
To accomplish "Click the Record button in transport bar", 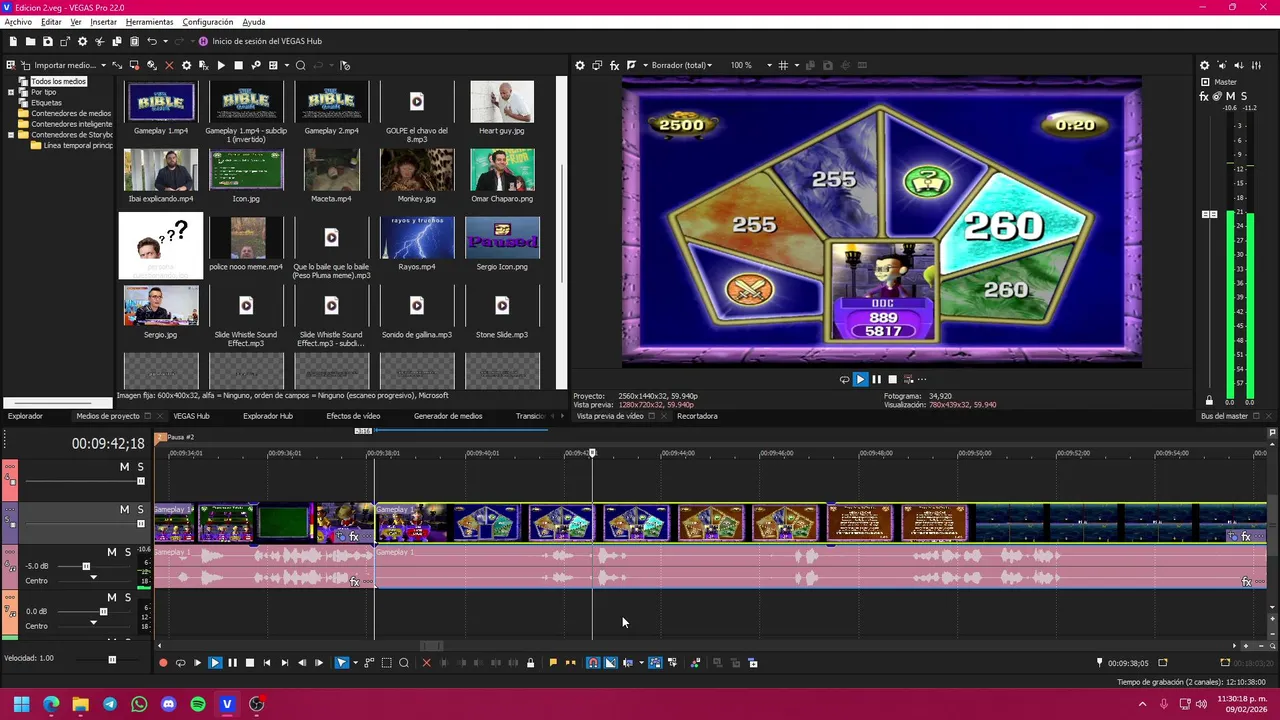I will [x=163, y=662].
